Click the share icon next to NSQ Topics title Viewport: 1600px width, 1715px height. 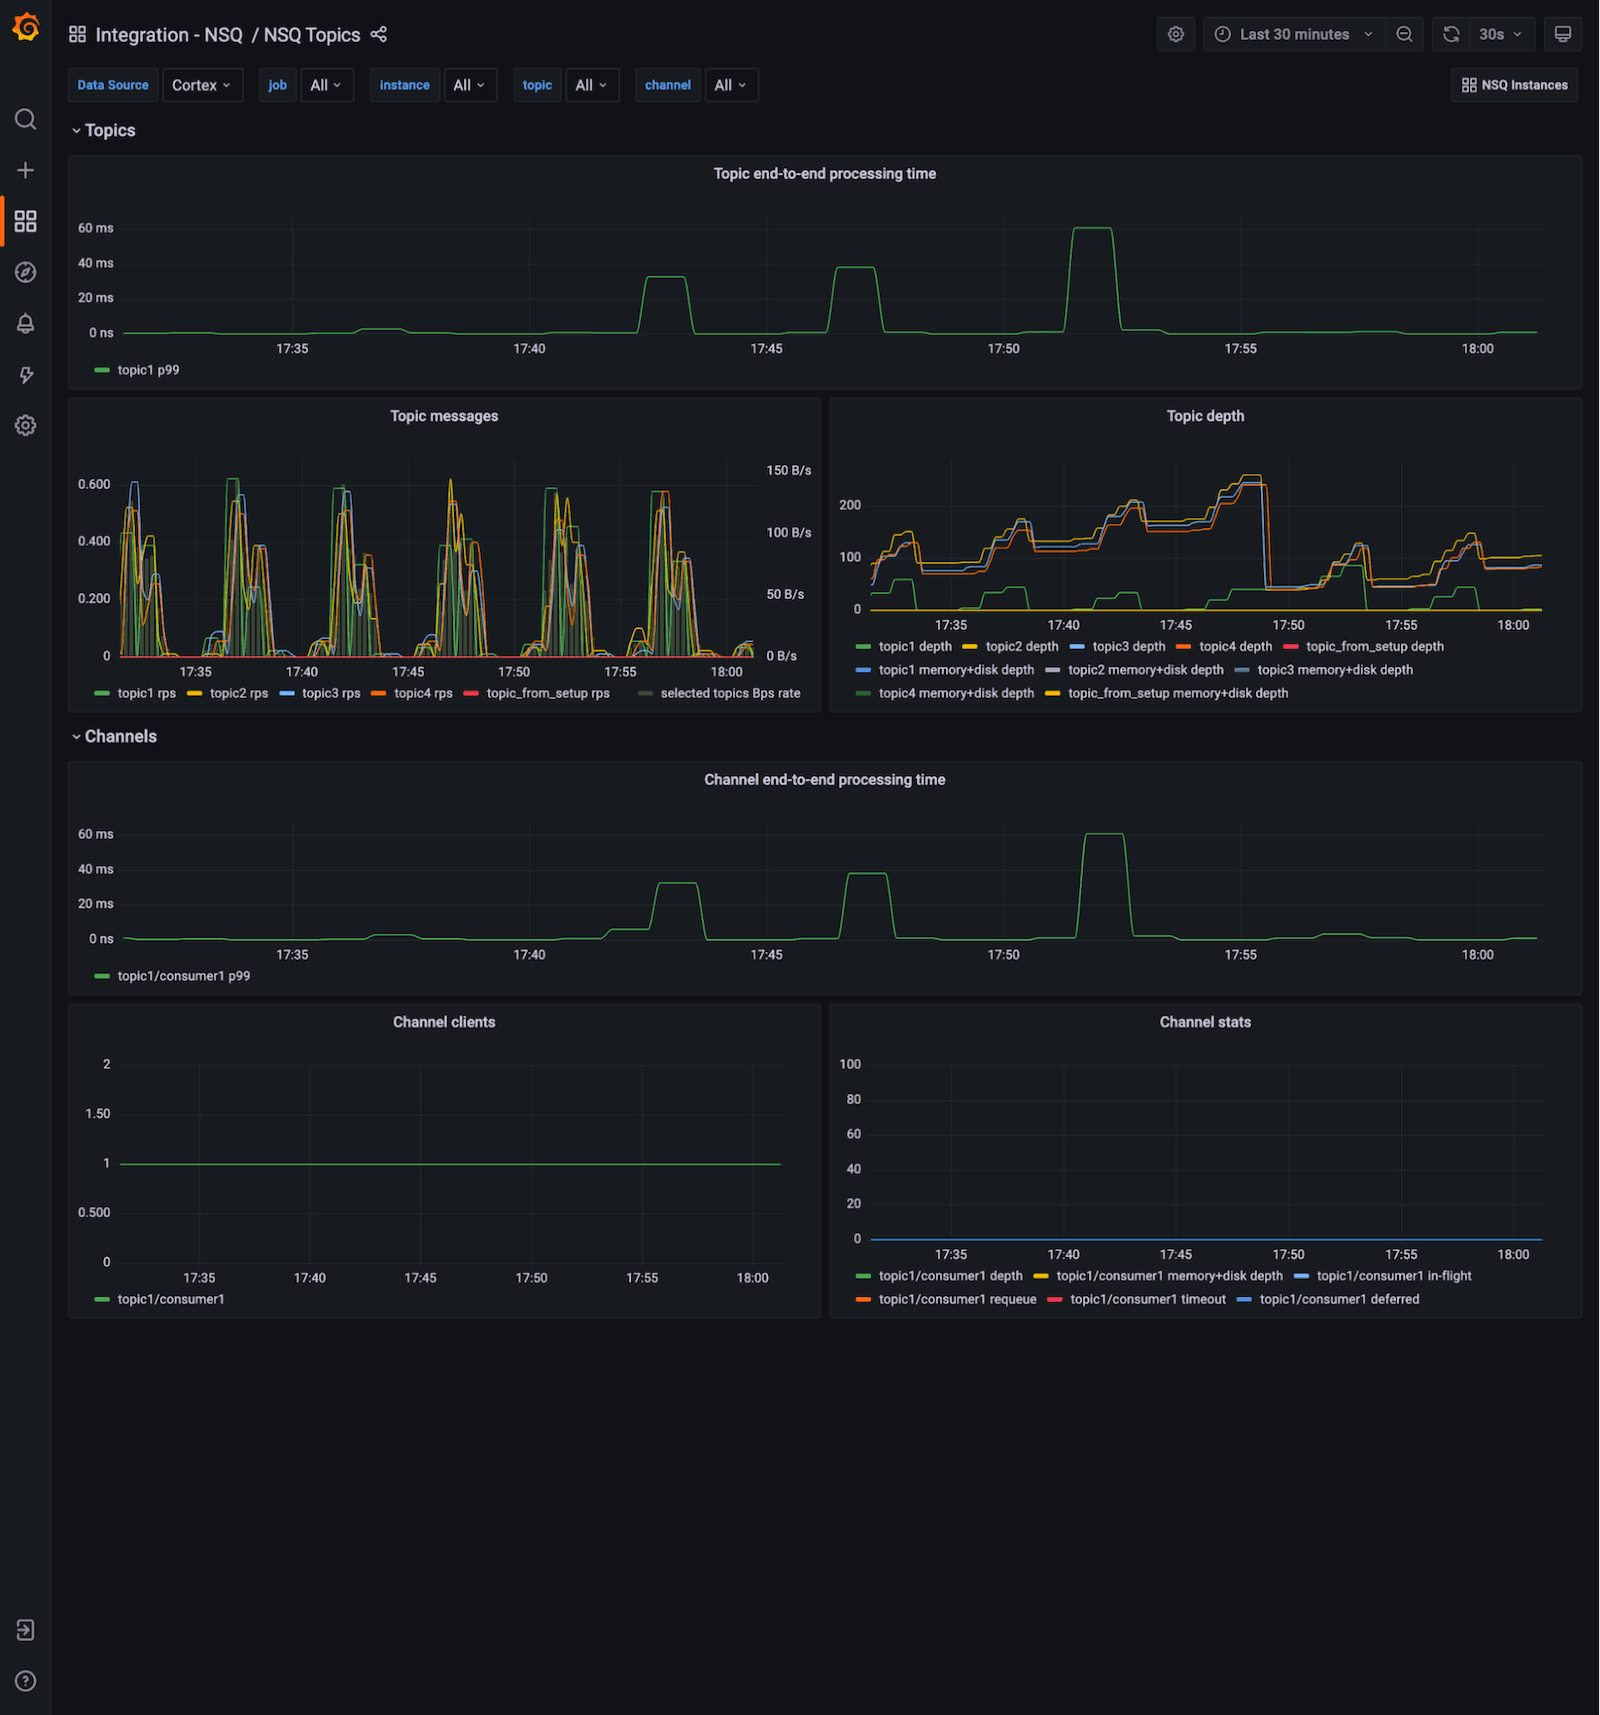[x=378, y=34]
